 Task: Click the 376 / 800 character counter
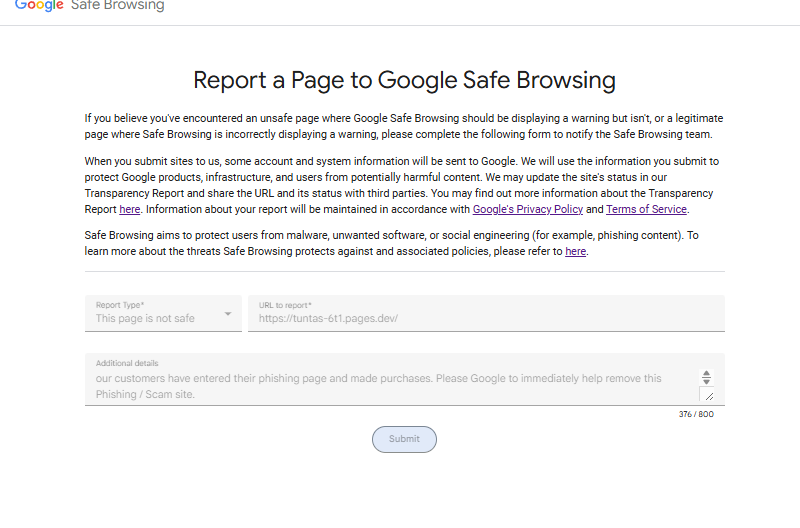click(x=696, y=414)
